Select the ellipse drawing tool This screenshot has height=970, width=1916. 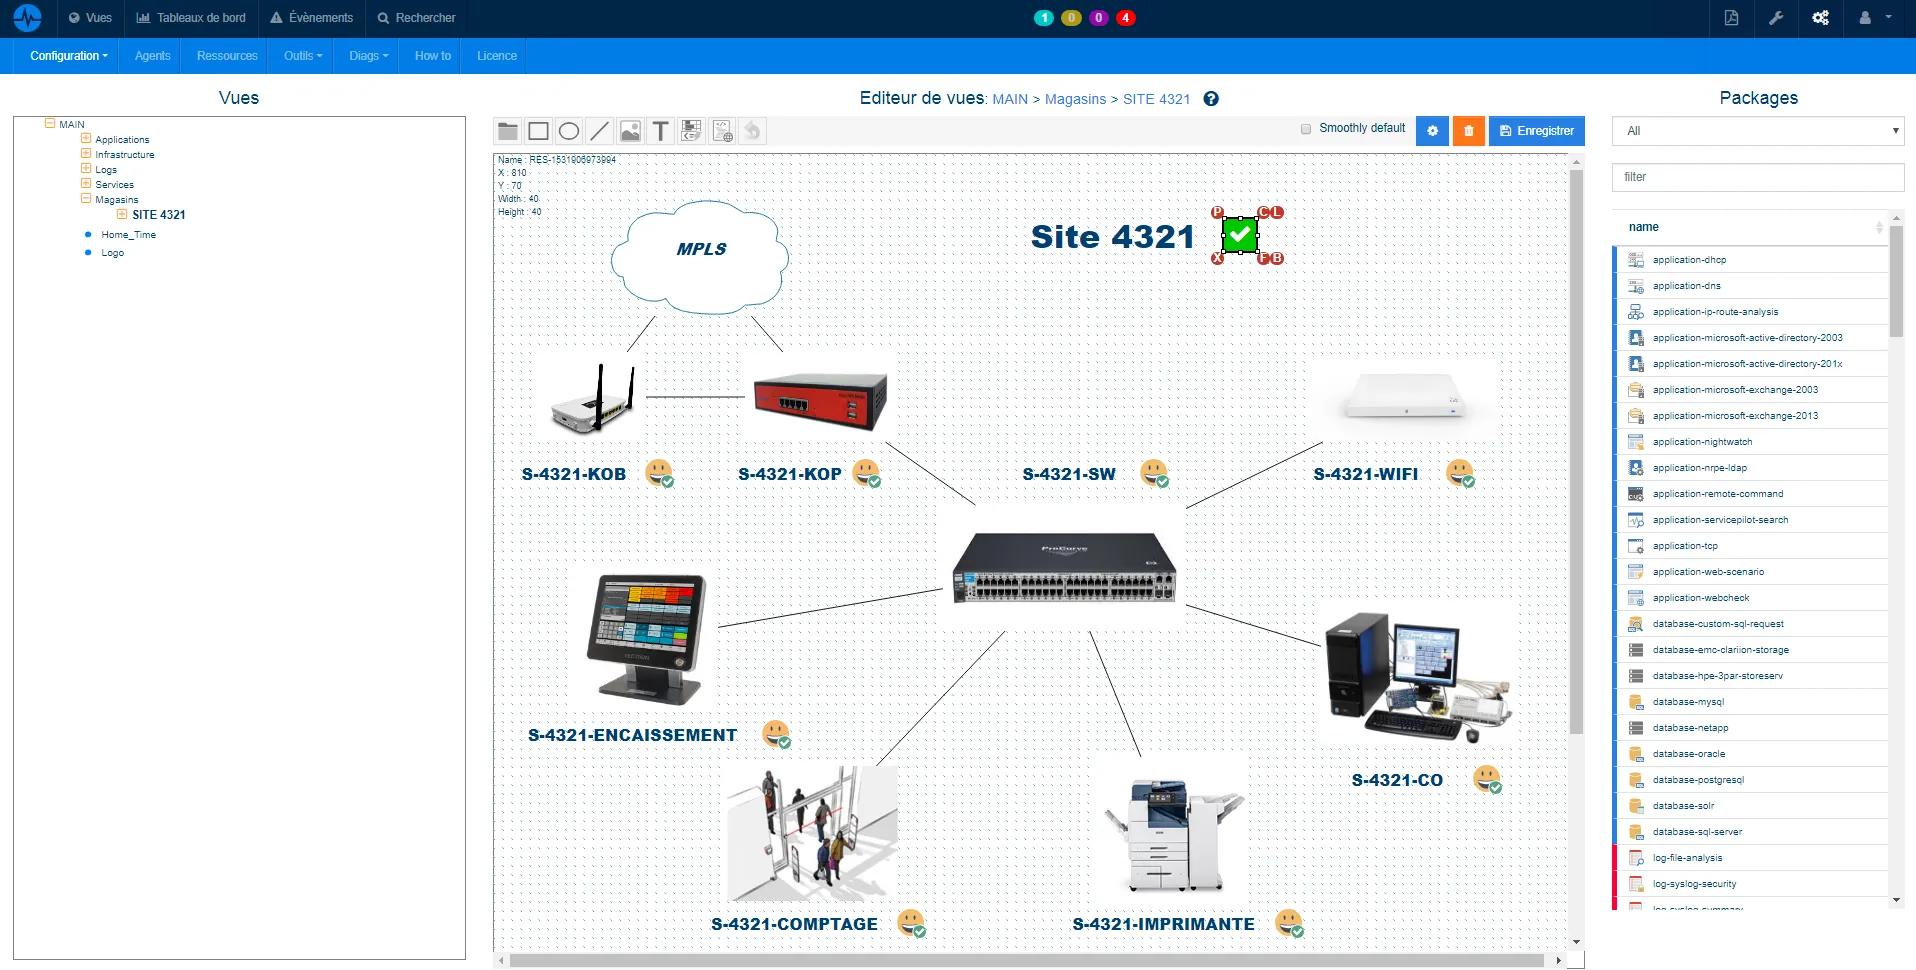568,131
